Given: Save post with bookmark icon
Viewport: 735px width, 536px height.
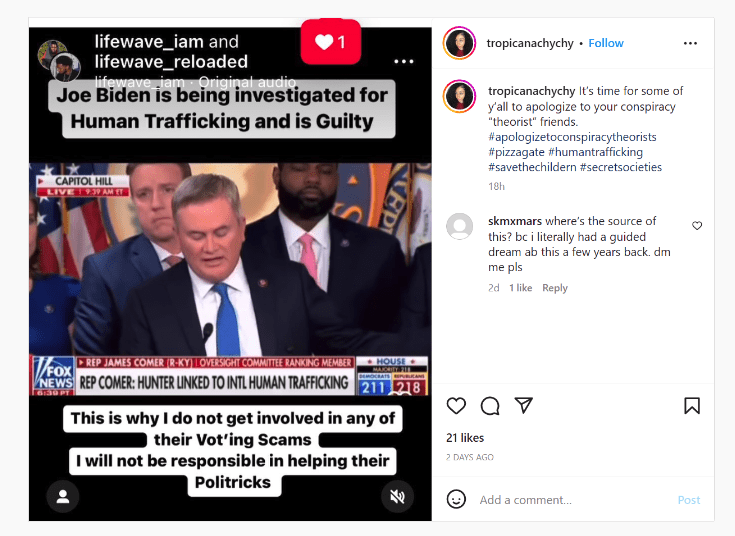Looking at the screenshot, I should tap(692, 406).
